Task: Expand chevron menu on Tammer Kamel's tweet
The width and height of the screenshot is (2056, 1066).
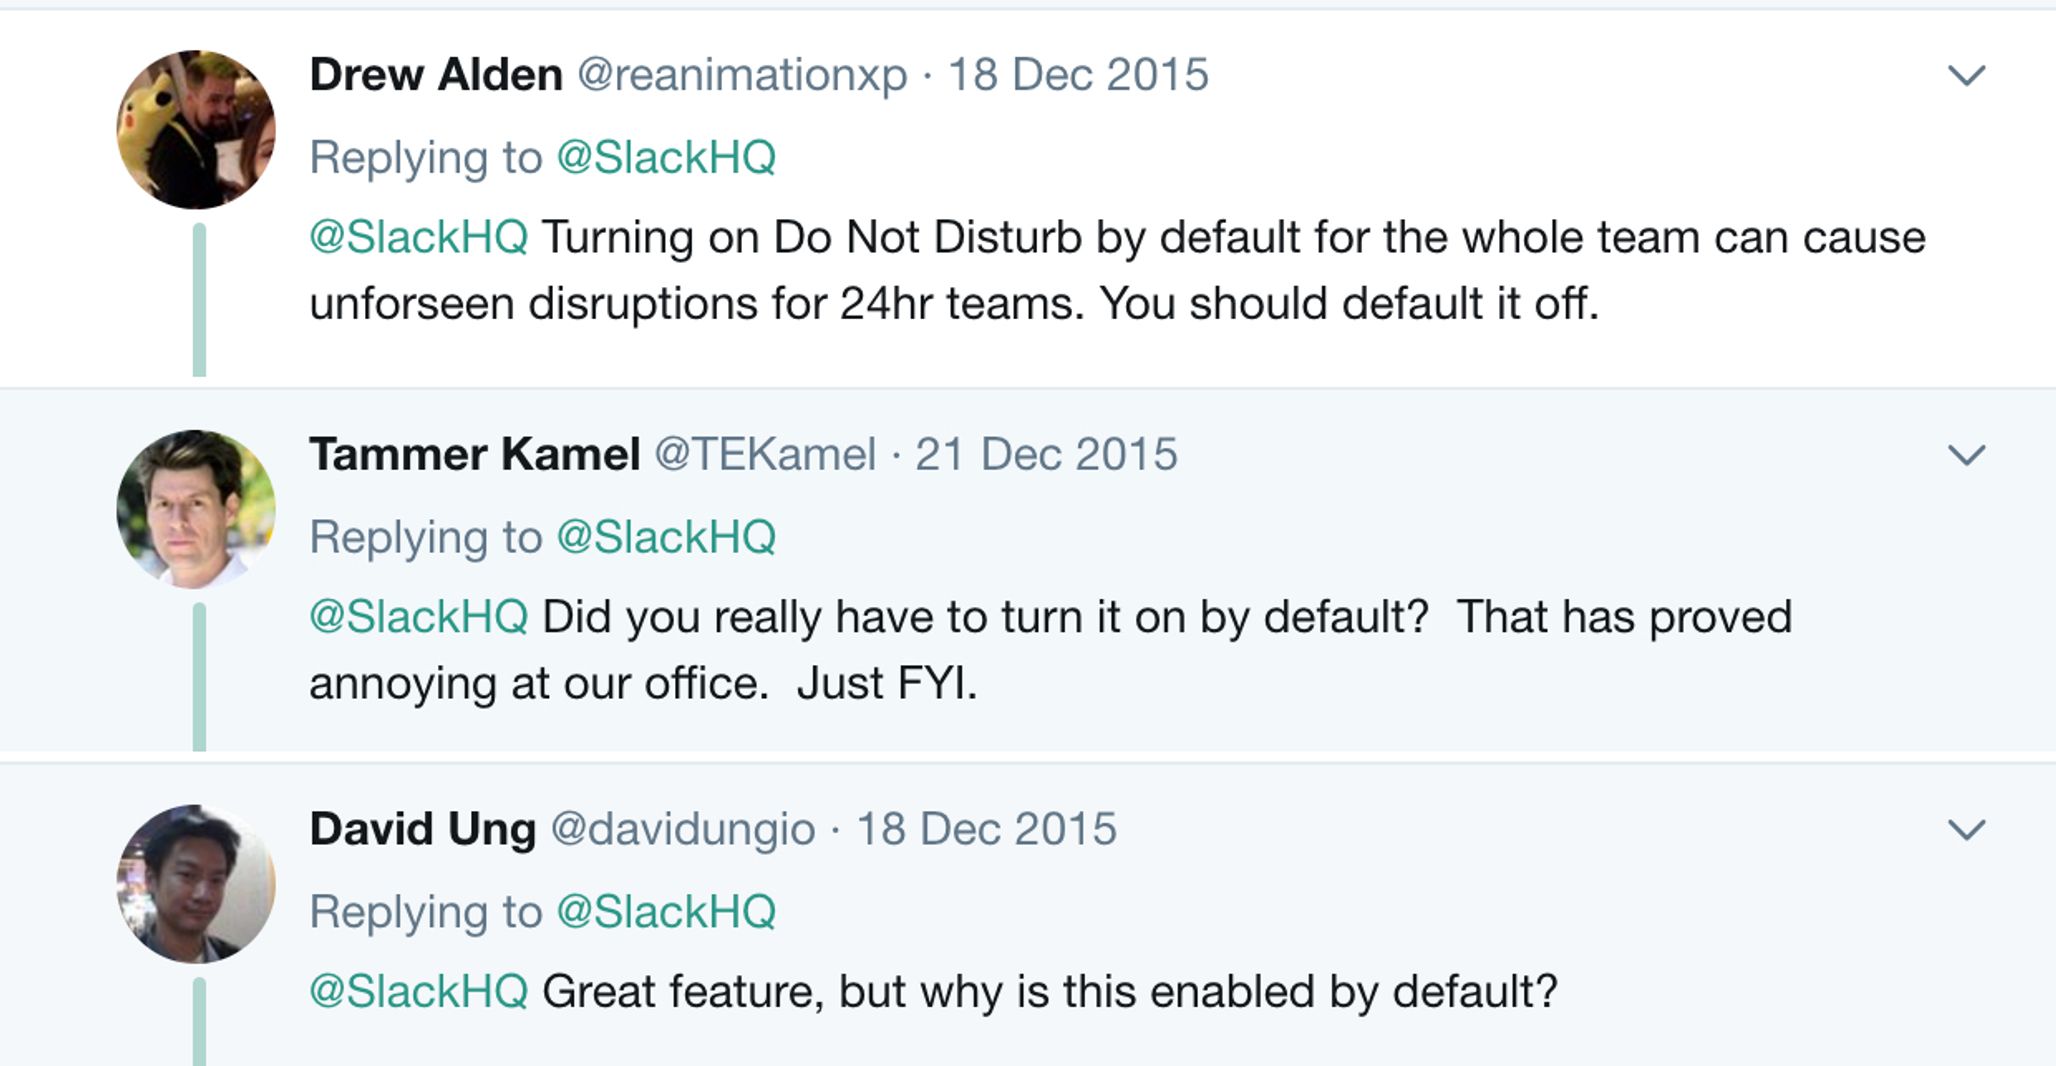Action: pos(1966,456)
